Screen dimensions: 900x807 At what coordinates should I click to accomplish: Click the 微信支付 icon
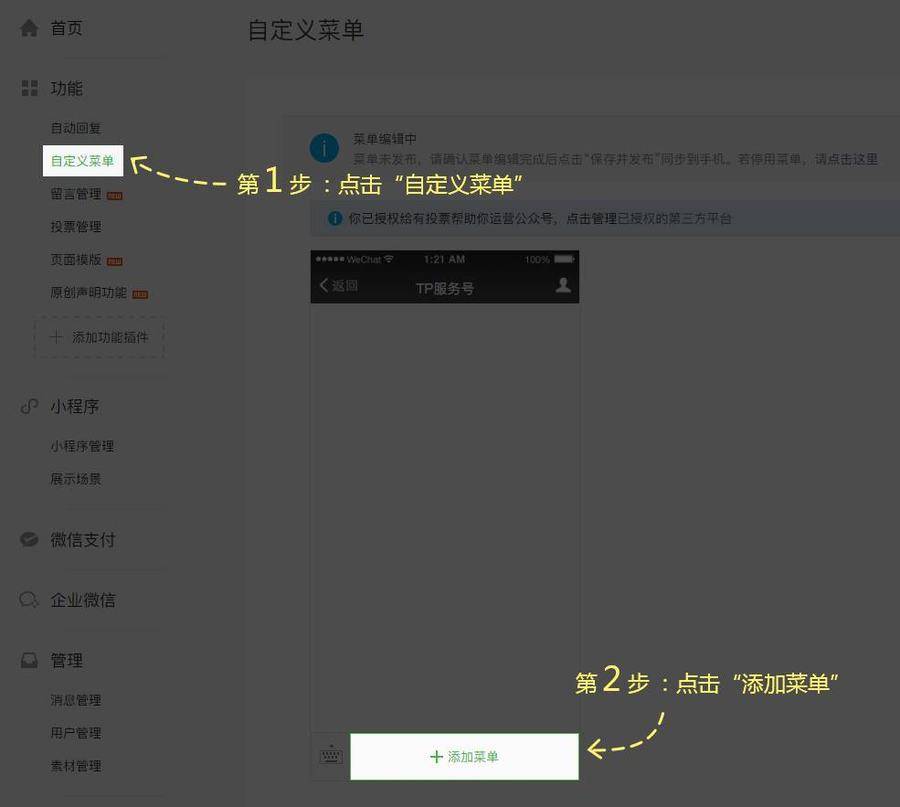point(29,539)
